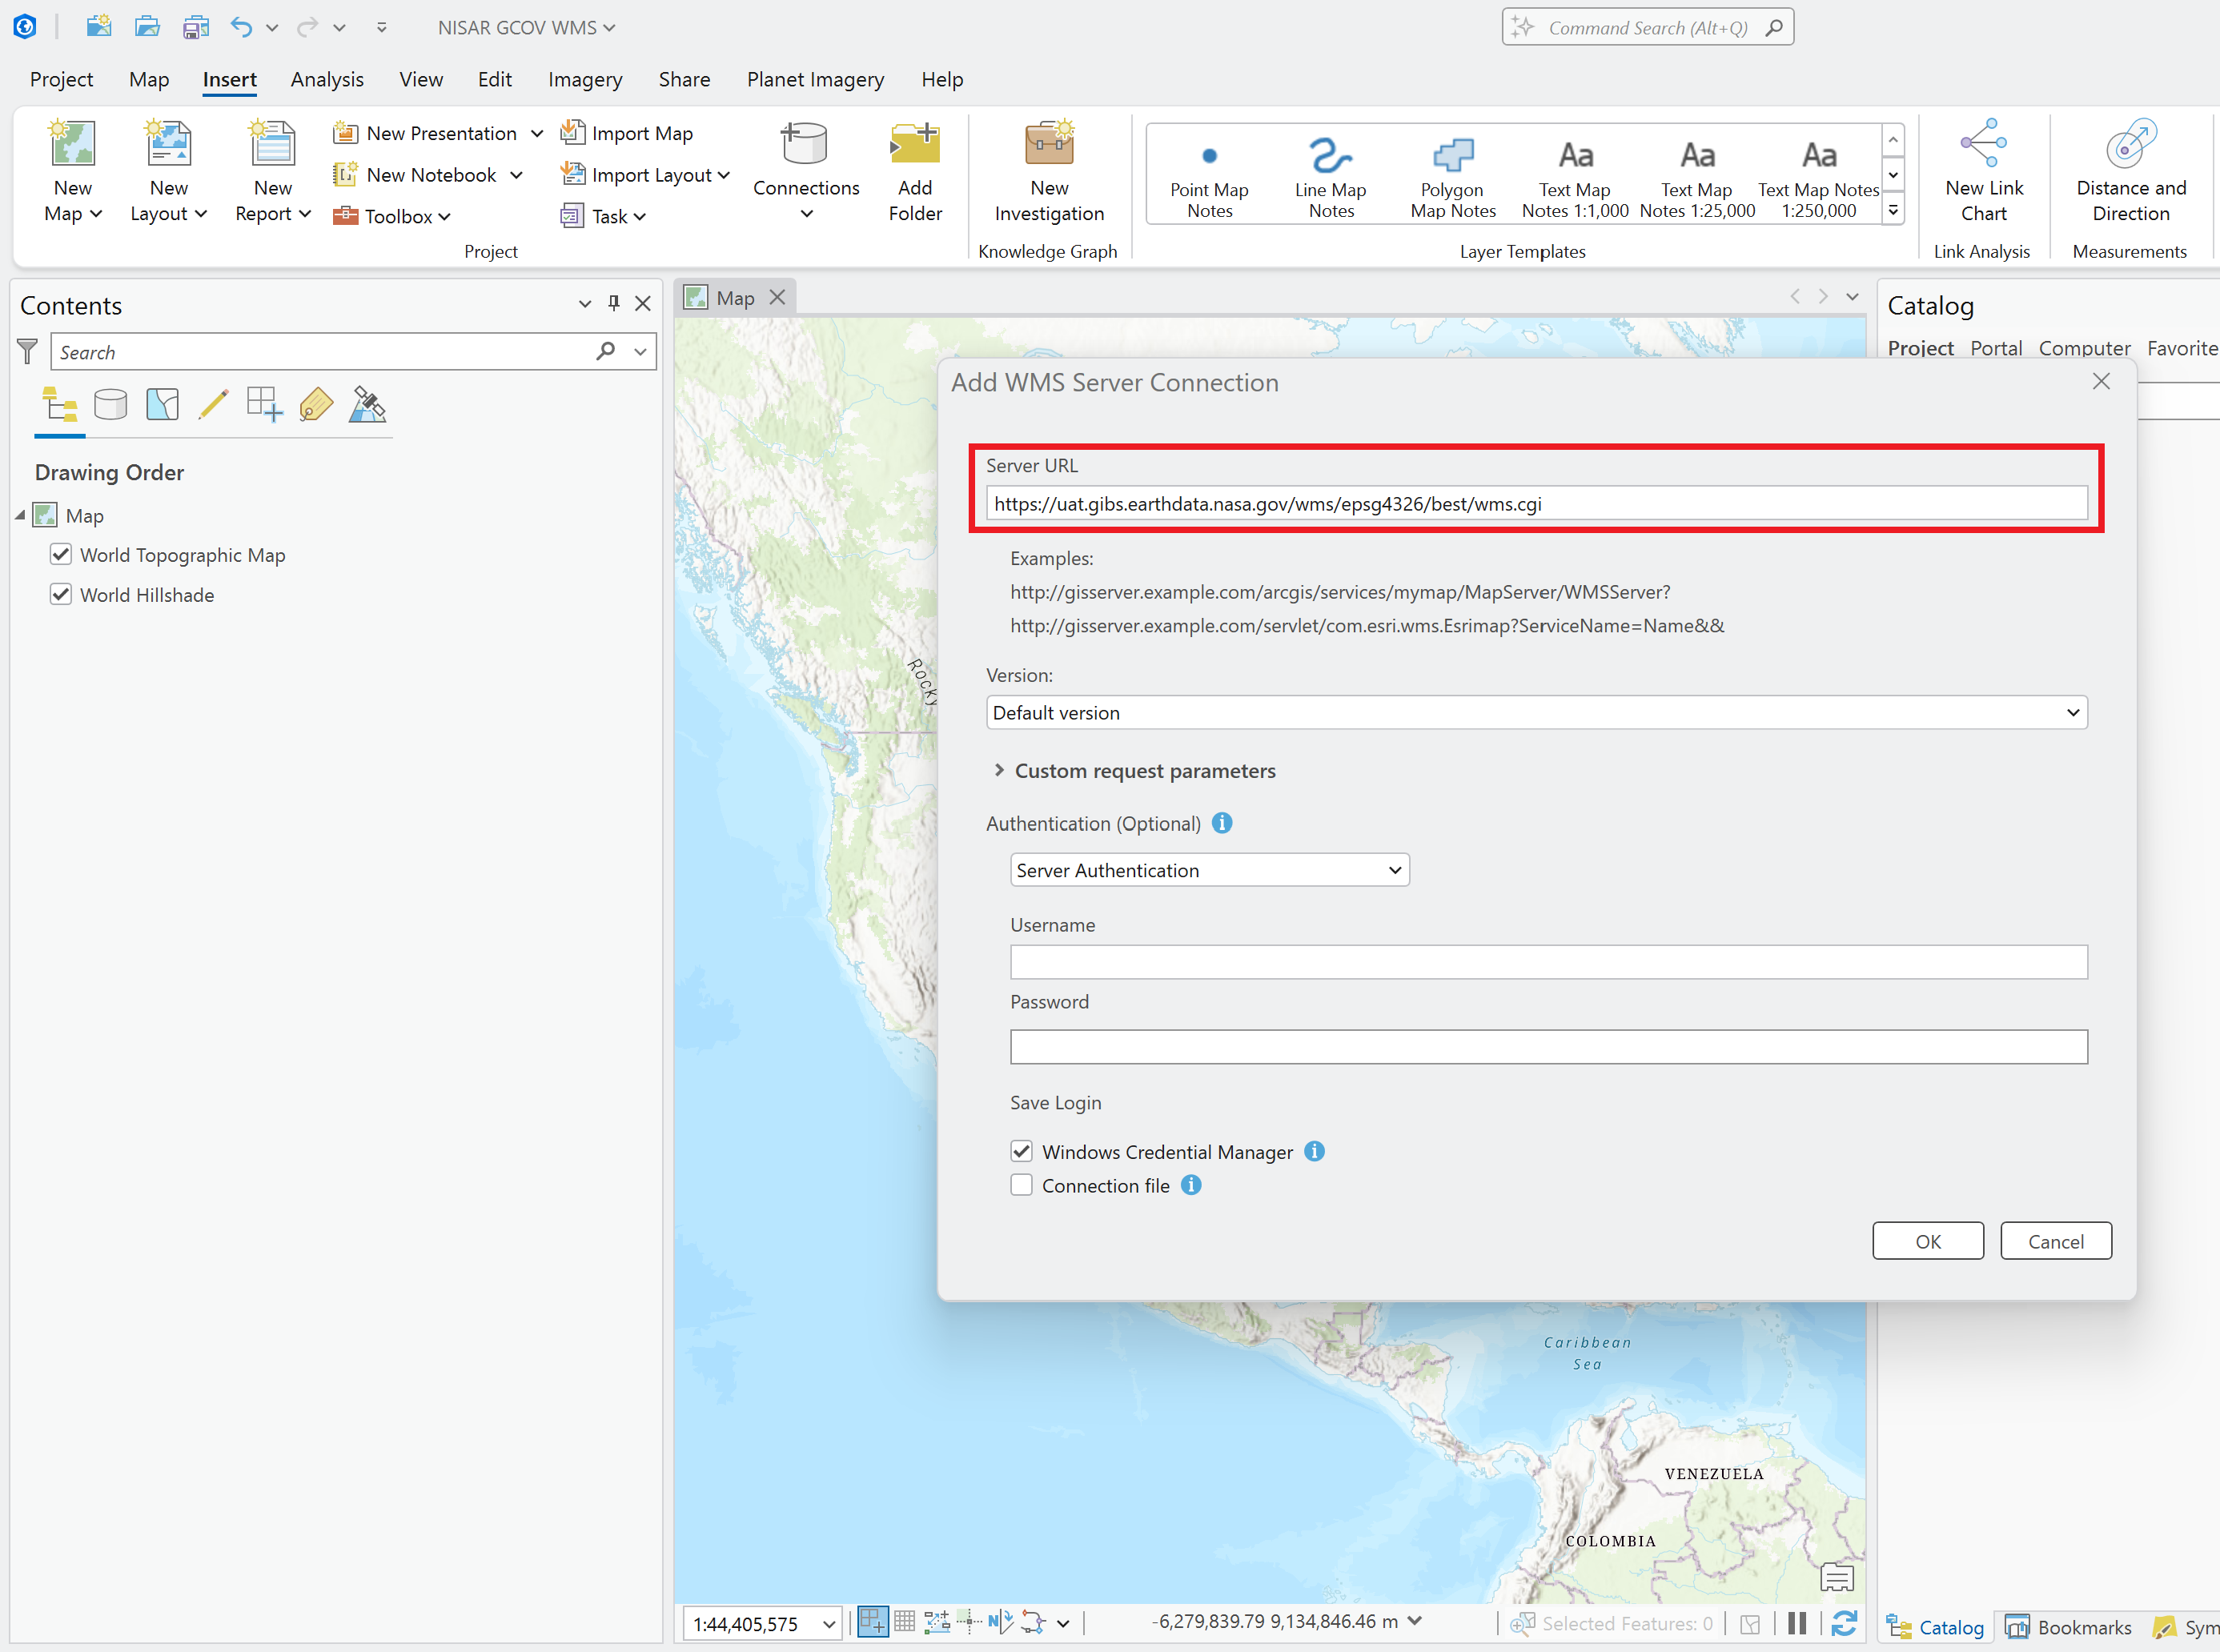
Task: Select the Map view tab
Action: click(x=735, y=298)
